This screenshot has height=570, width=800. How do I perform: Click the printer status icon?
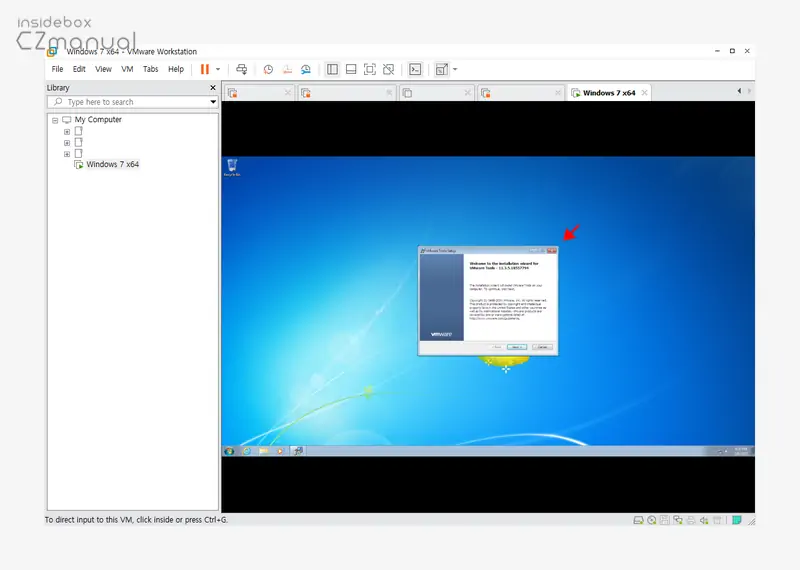(691, 520)
